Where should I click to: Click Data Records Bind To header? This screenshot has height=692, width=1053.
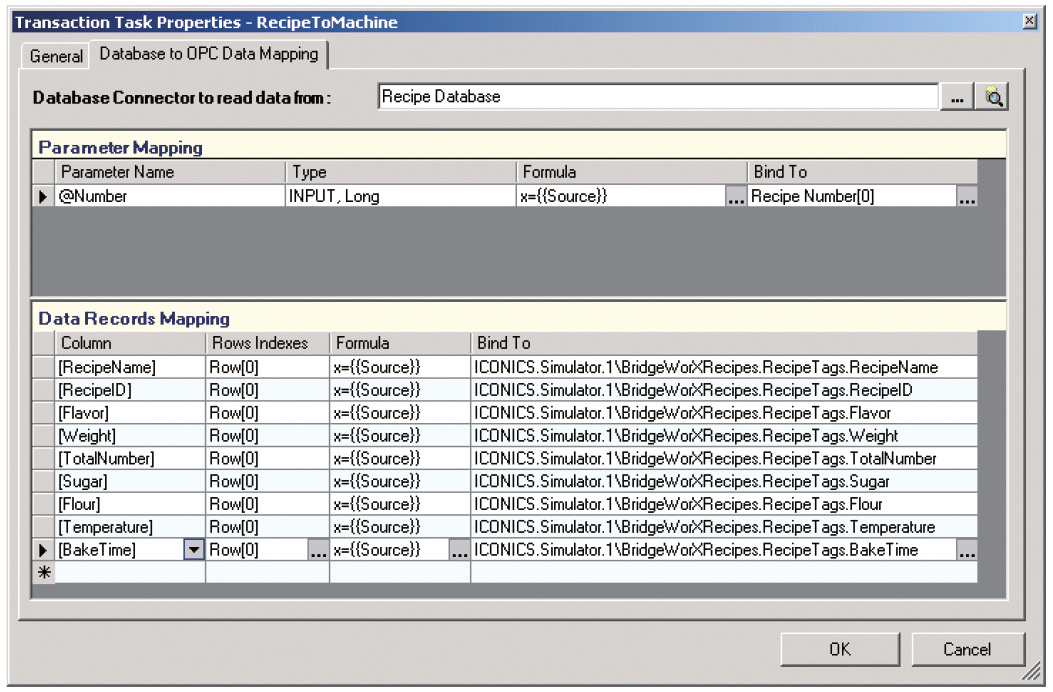[x=724, y=343]
